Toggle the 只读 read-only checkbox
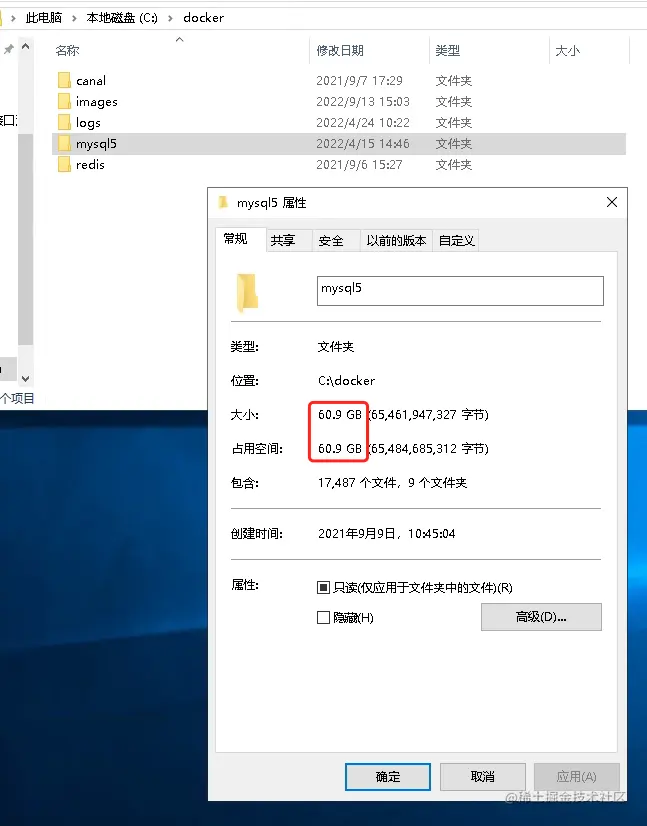 tap(323, 587)
